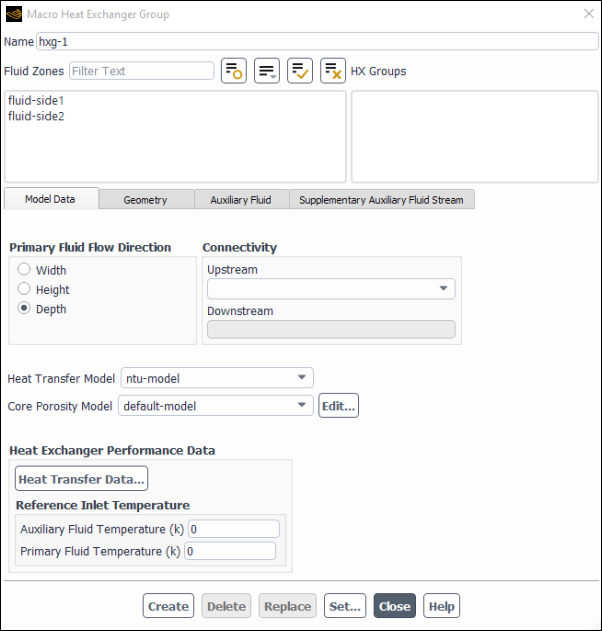Open the Supplementary Auxiliary Fluid Stream tab

tap(382, 200)
